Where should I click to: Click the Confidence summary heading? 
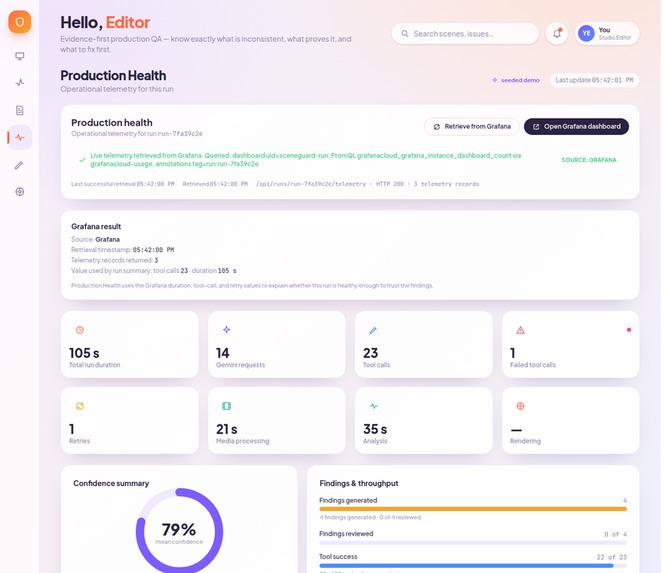click(111, 483)
